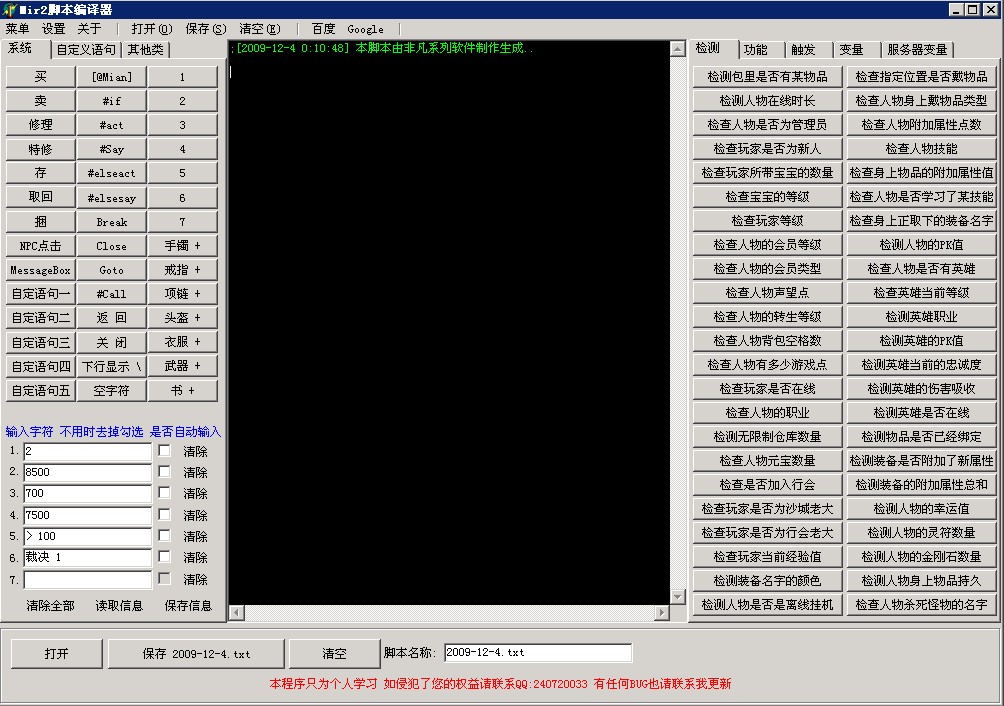Switch to the 服务器变量 tab
This screenshot has height=706, width=1004.
[x=918, y=49]
